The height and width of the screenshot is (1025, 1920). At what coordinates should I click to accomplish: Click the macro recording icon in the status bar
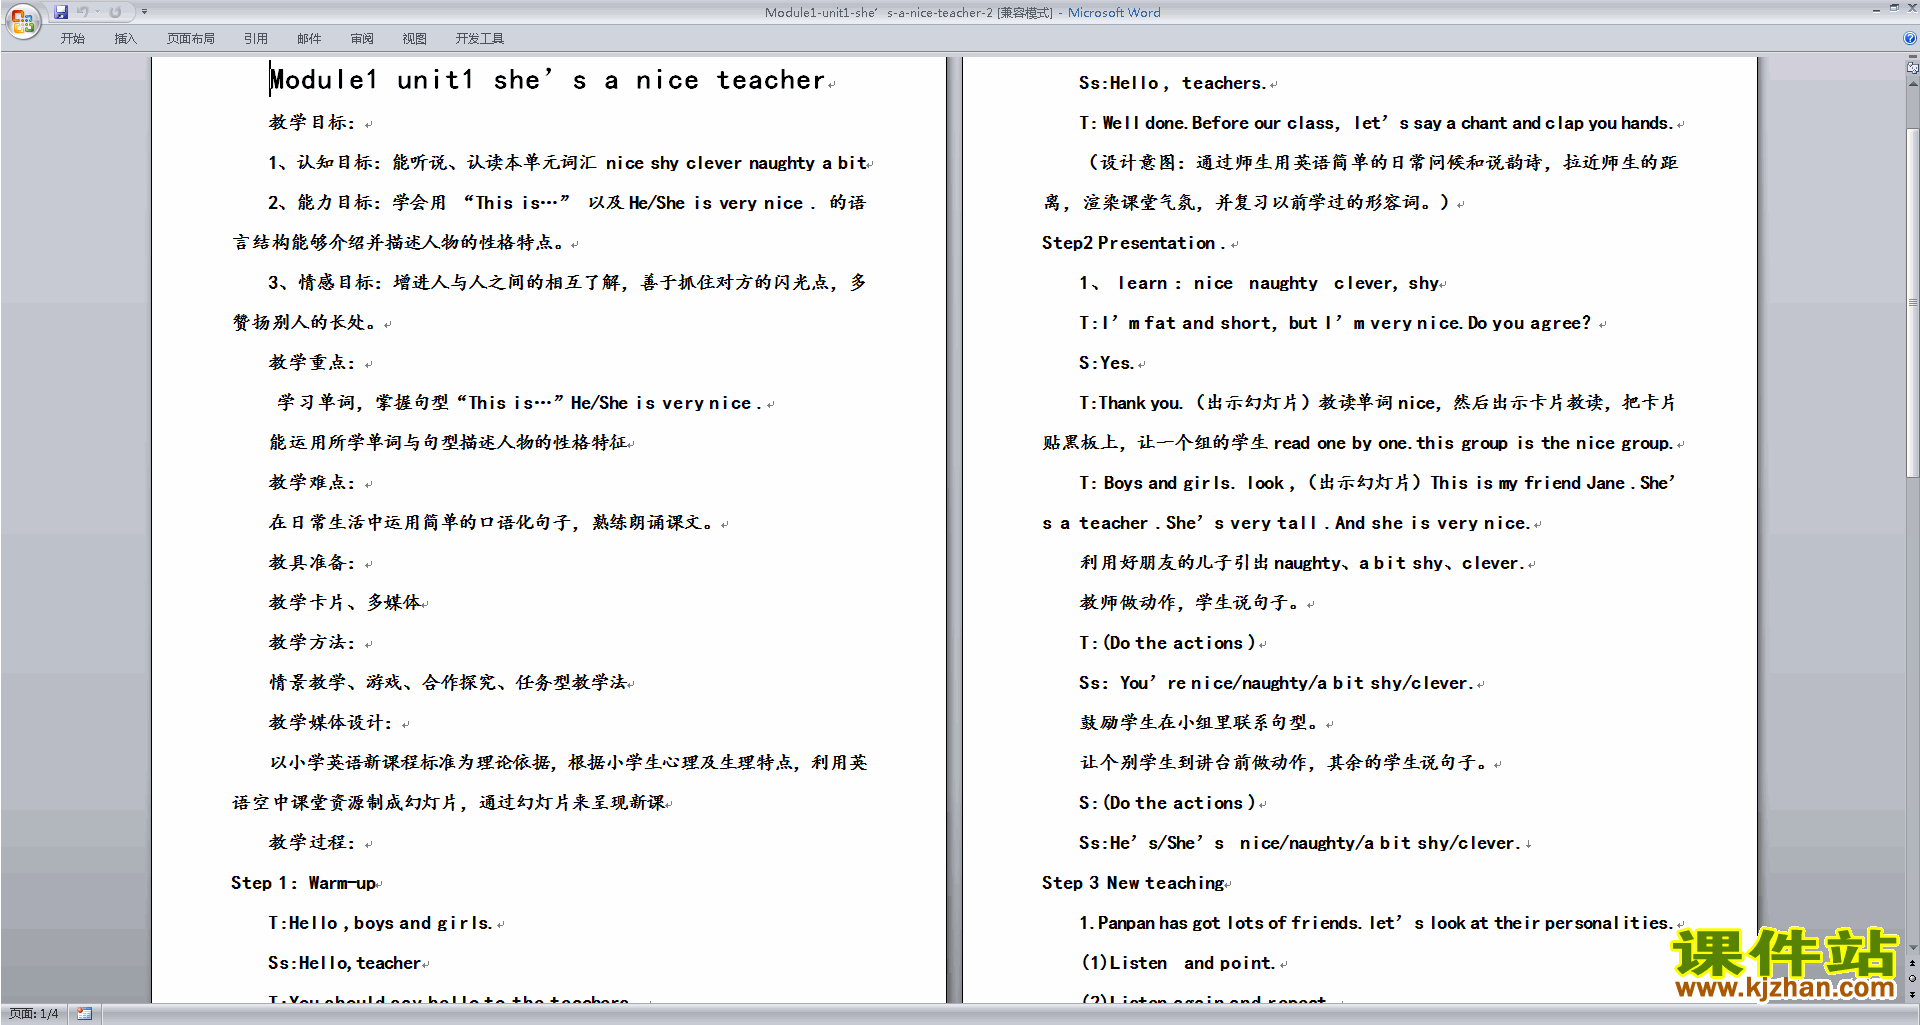pyautogui.click(x=84, y=1014)
